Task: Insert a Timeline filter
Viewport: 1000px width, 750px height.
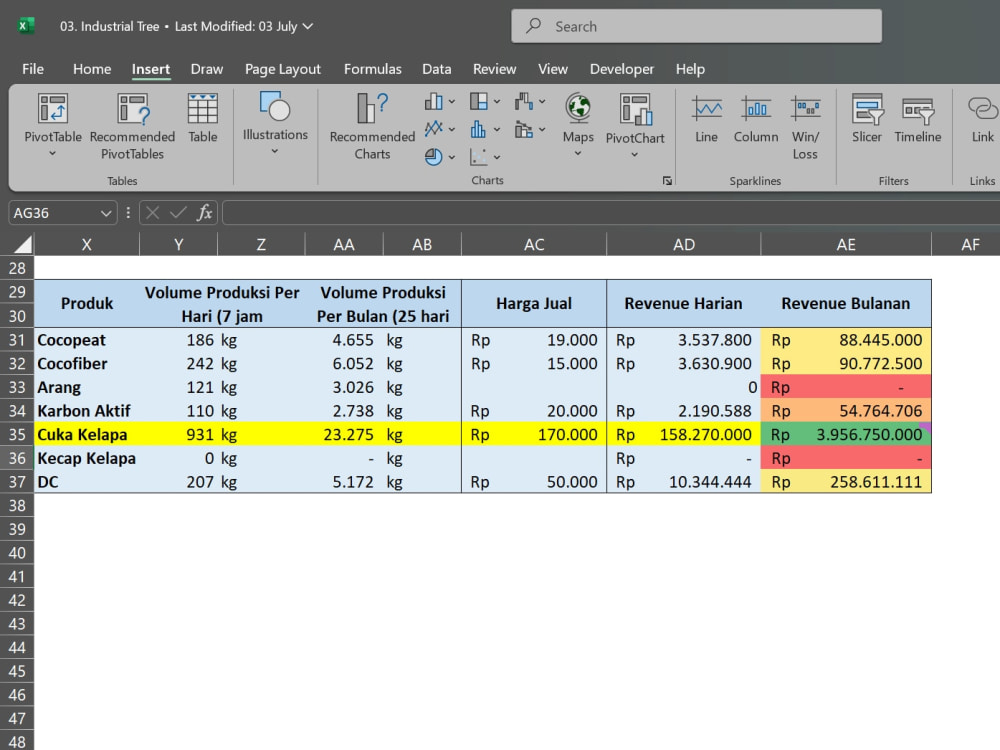Action: point(918,119)
